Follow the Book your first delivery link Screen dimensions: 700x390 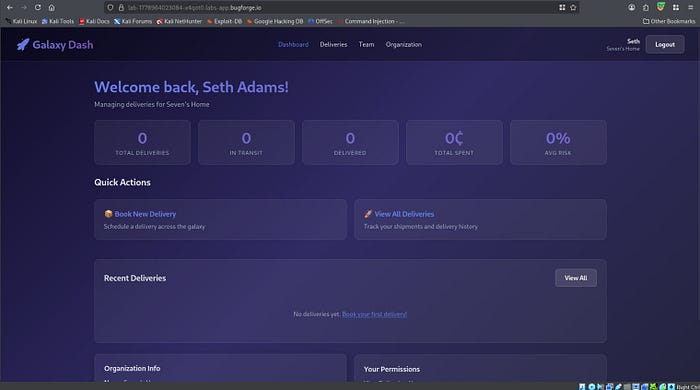point(374,314)
